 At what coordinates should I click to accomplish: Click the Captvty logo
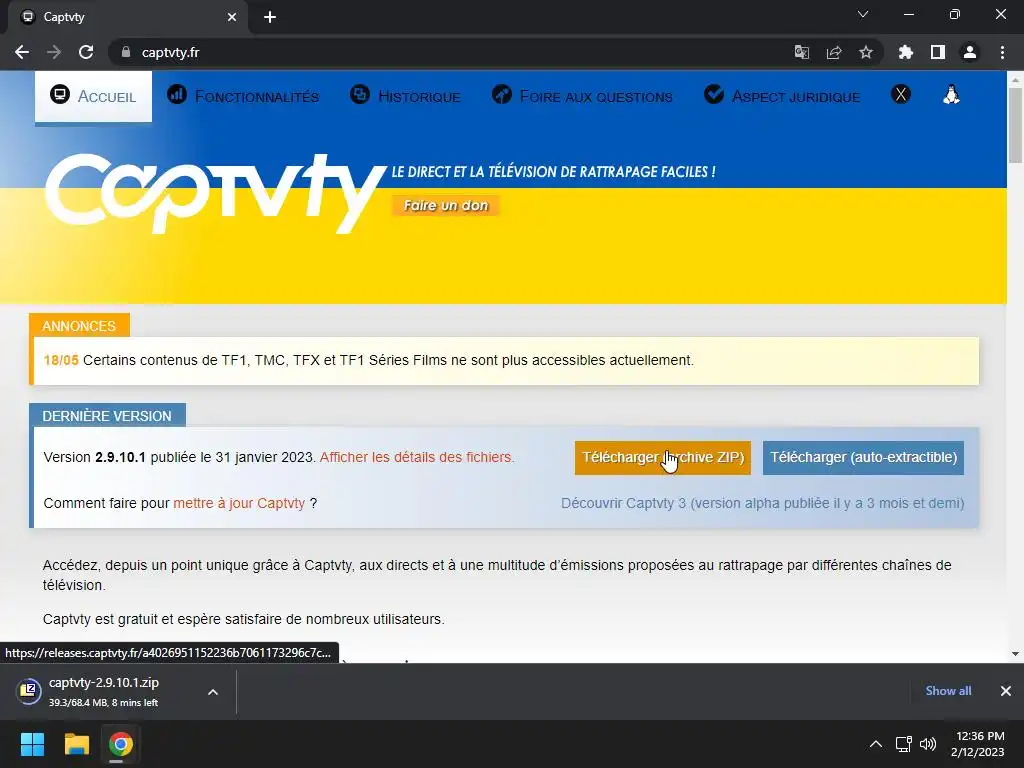pyautogui.click(x=214, y=193)
